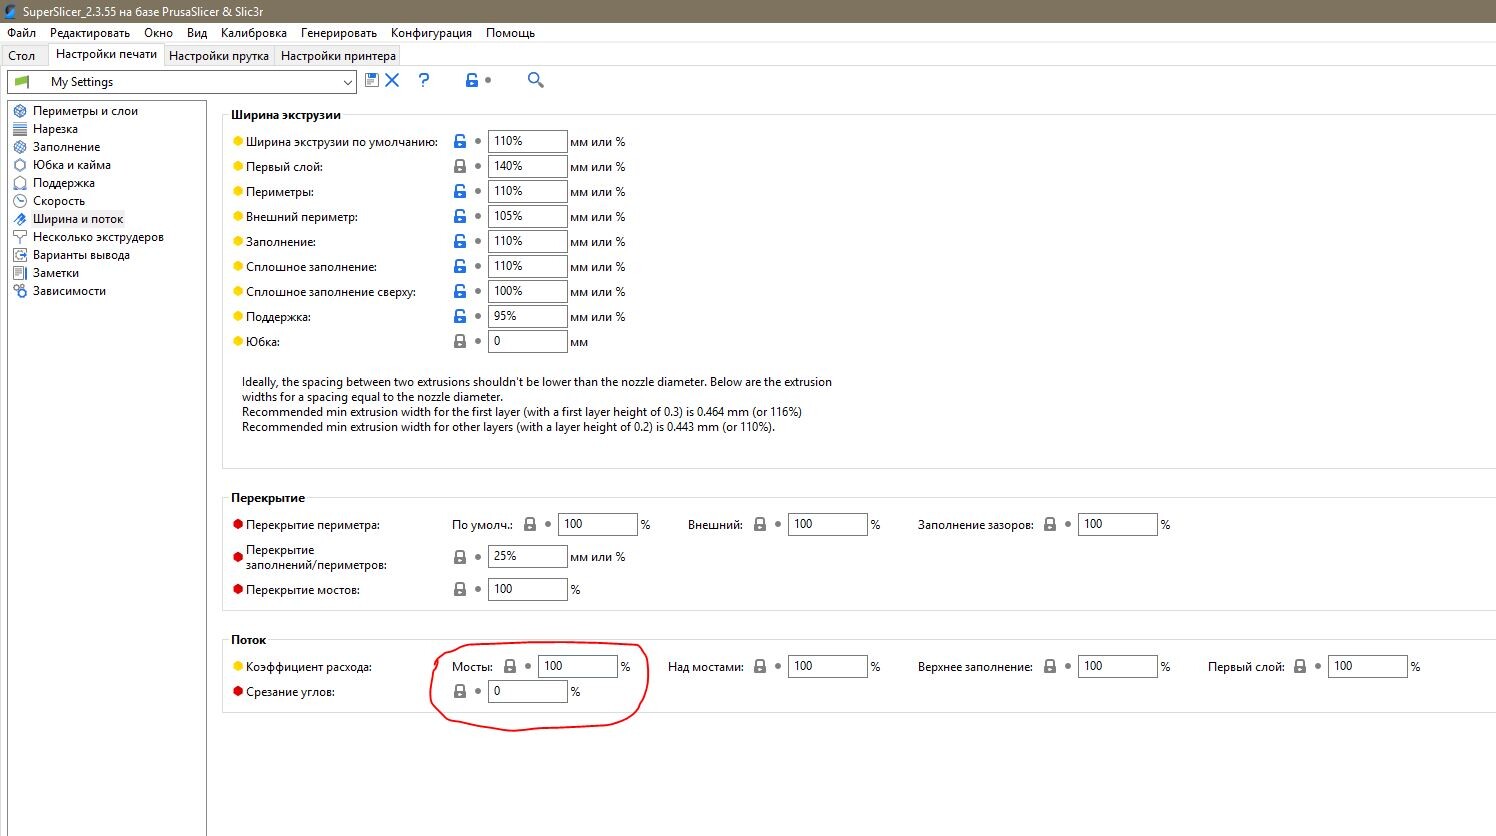Select Варианты вывода in sidebar
1496x836 pixels.
(x=81, y=255)
